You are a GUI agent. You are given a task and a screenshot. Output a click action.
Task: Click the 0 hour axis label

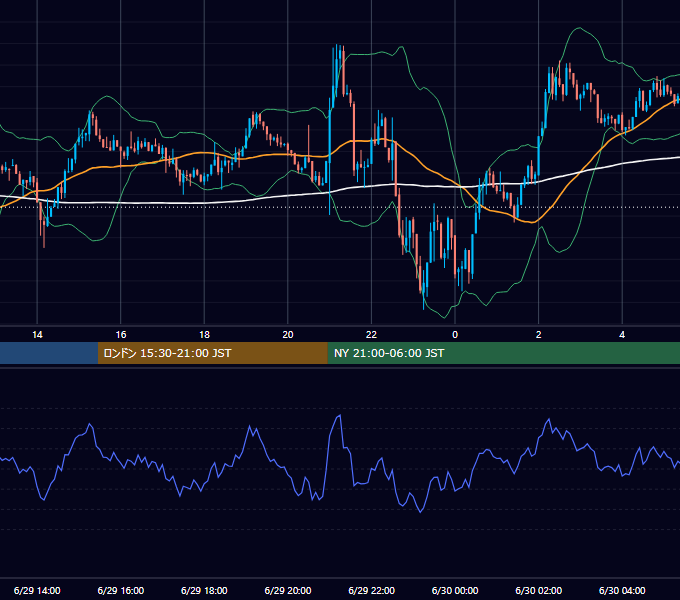tap(455, 335)
